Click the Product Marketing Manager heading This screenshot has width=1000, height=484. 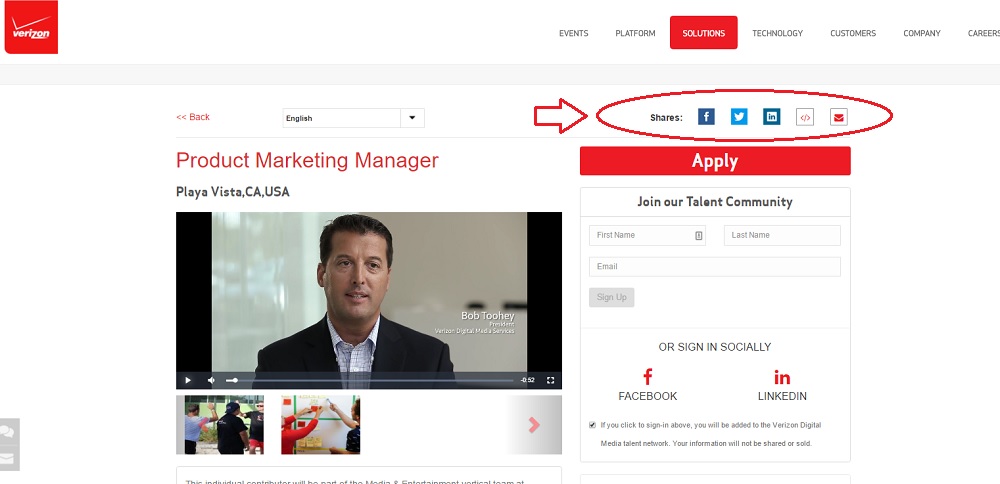(x=307, y=161)
